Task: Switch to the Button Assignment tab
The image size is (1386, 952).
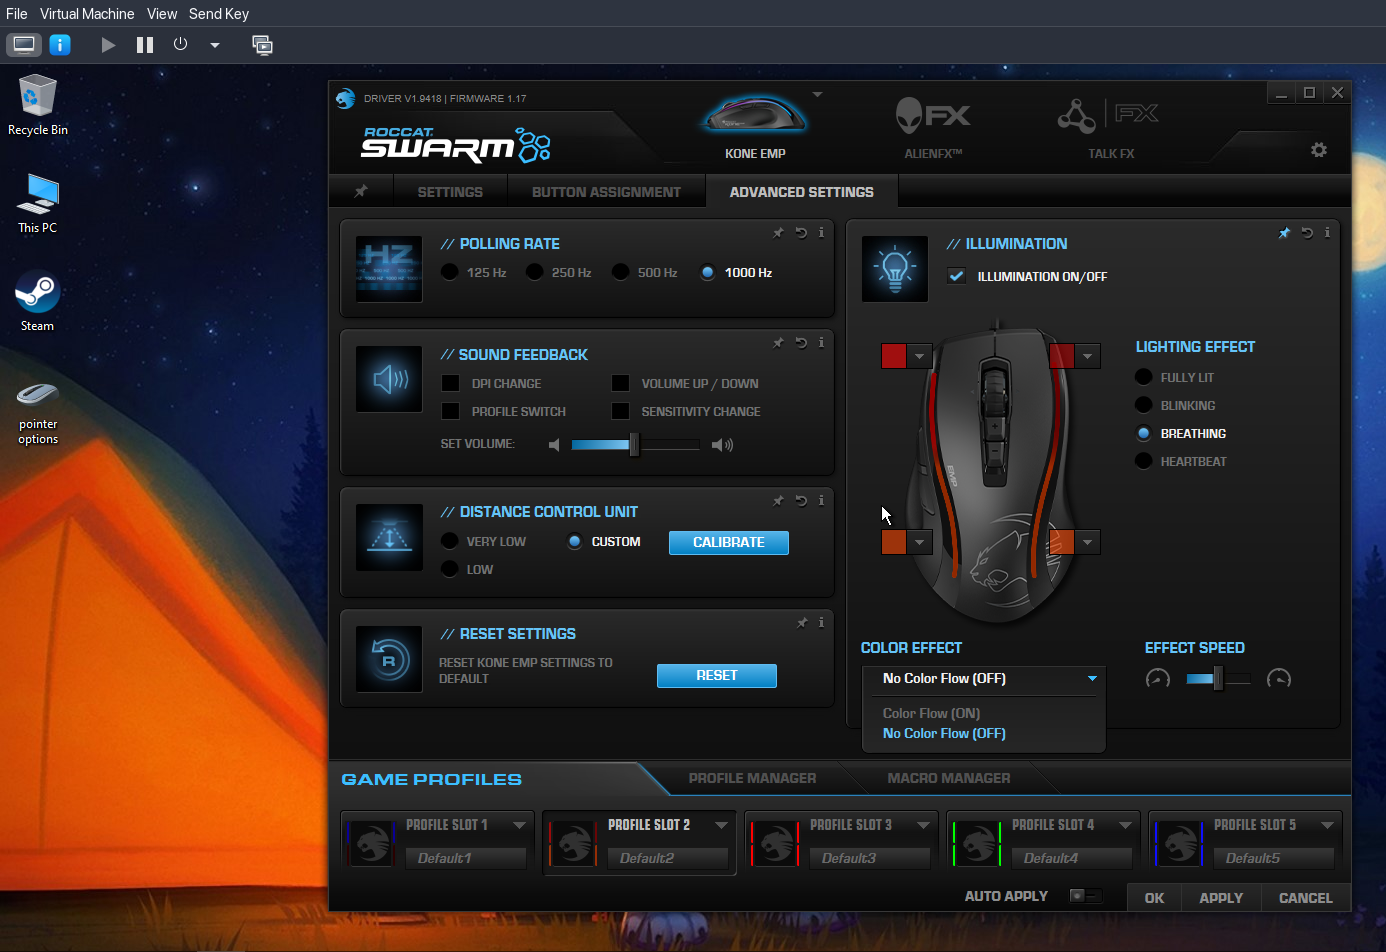Action: click(x=607, y=191)
